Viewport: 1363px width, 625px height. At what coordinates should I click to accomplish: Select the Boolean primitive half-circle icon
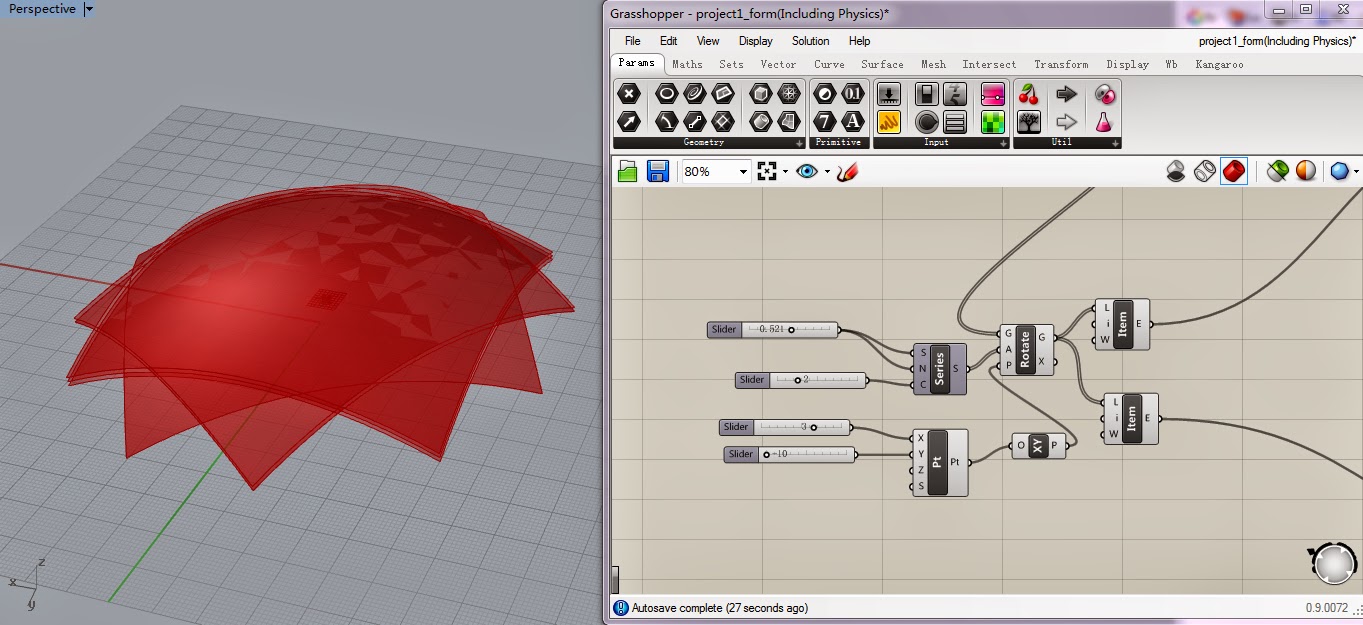coord(824,94)
